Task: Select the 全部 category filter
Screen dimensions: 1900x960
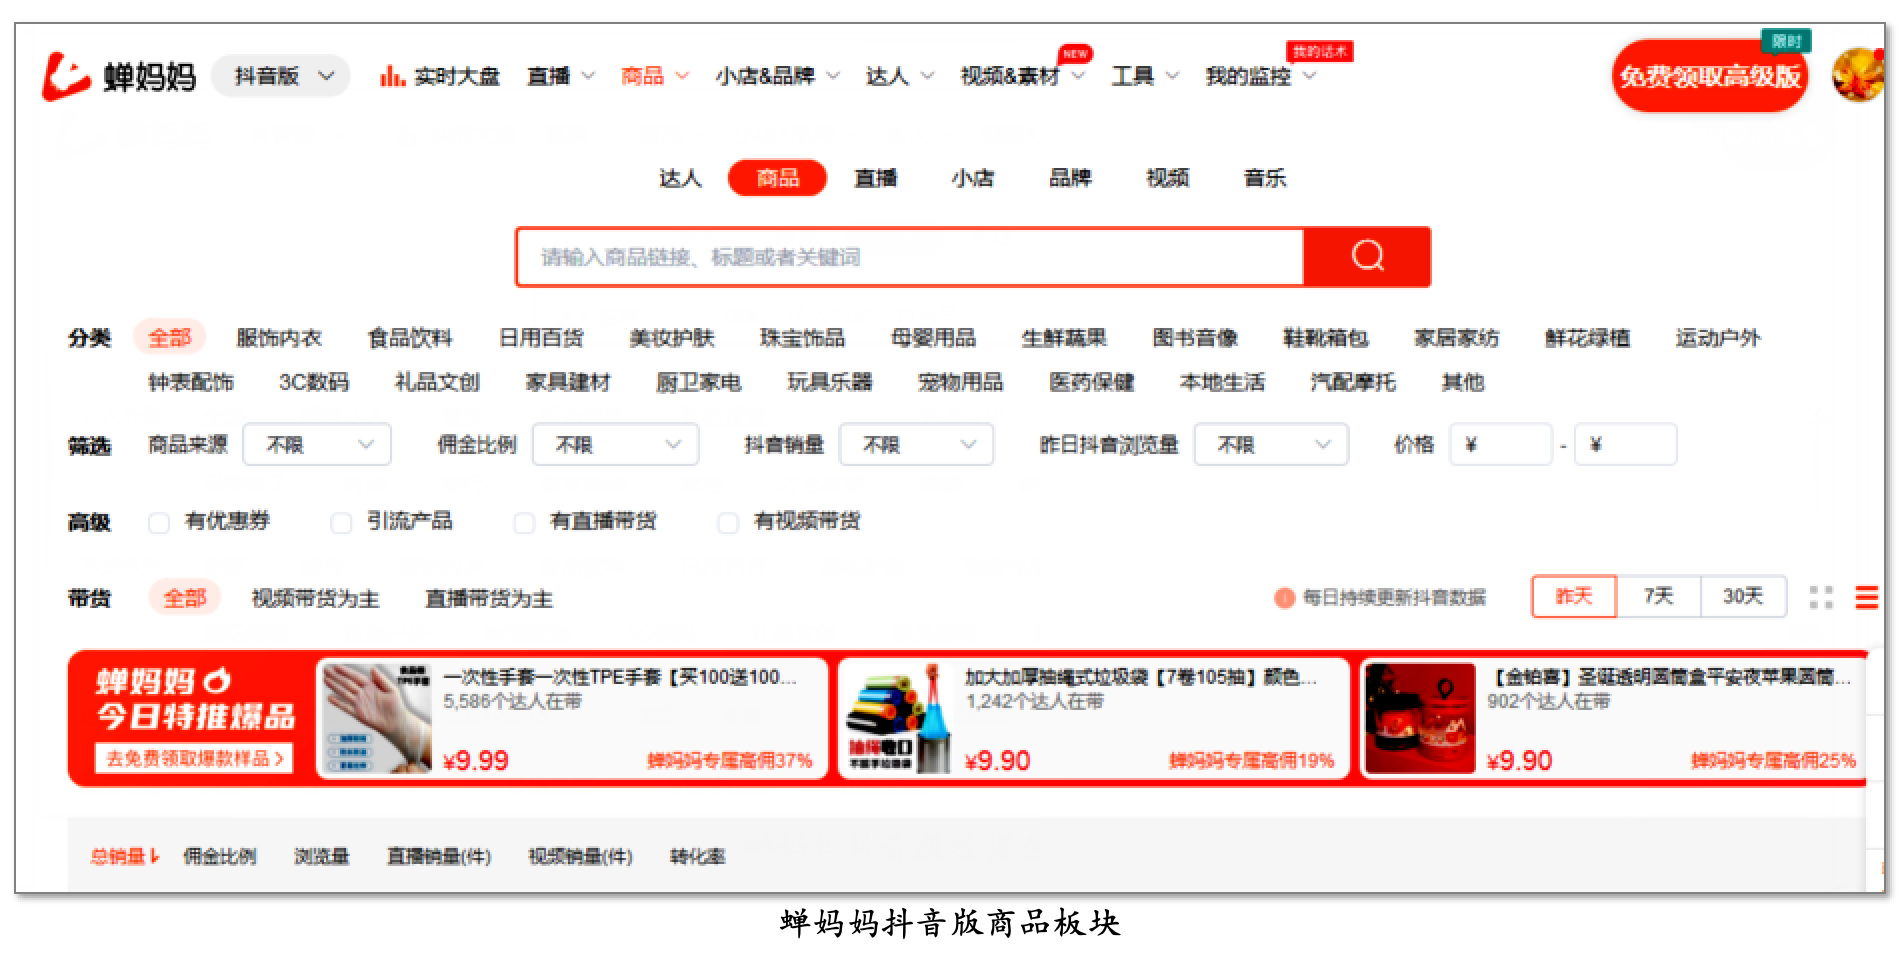Action: click(169, 338)
